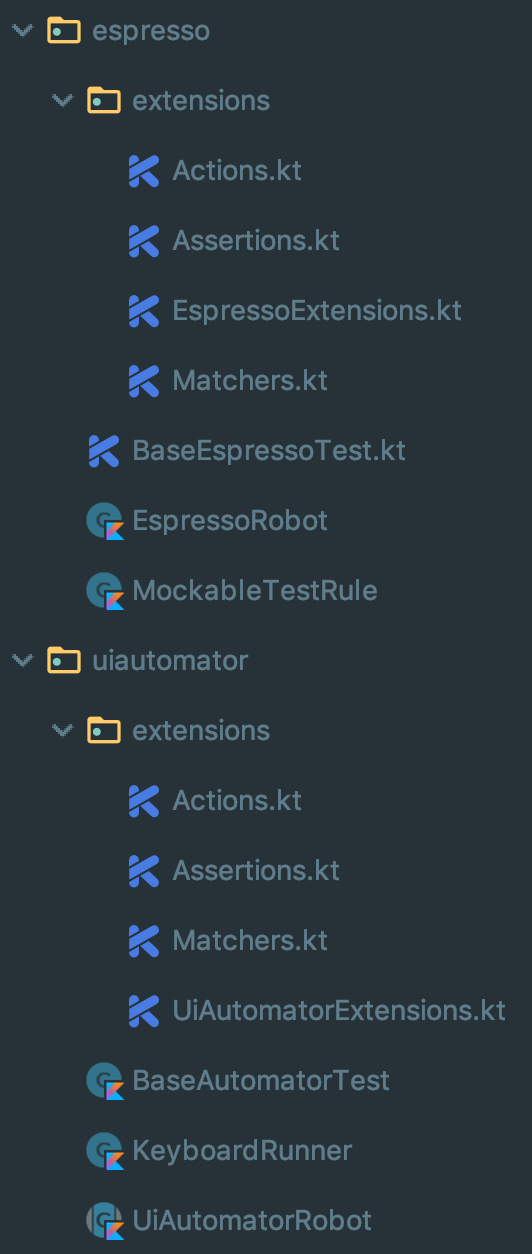Click class icon next to KeyboardRunner
Image resolution: width=532 pixels, height=1254 pixels.
(104, 1151)
